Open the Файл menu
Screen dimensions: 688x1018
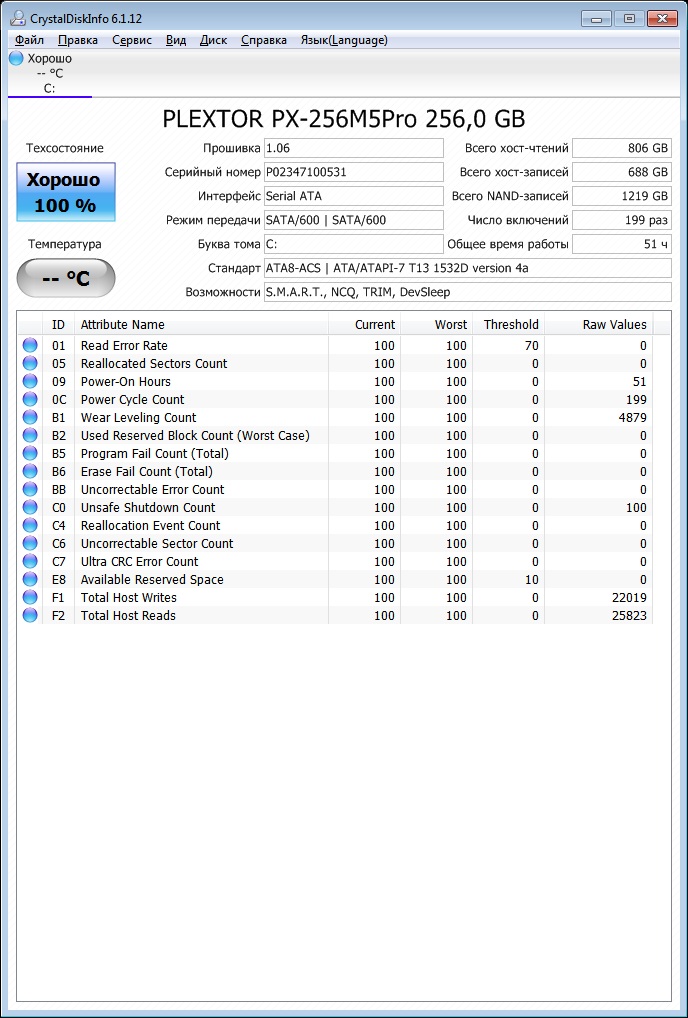pos(29,40)
